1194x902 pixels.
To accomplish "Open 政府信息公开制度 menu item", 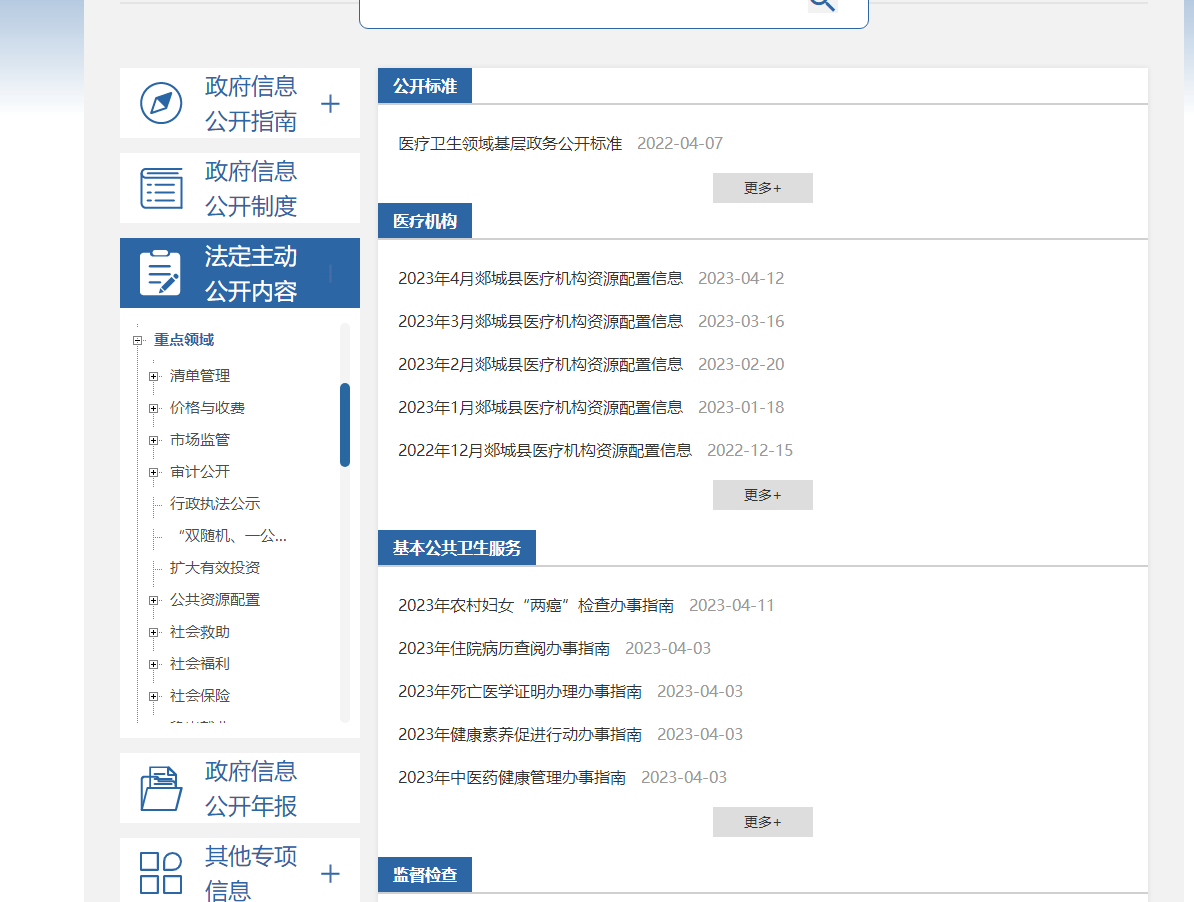I will coord(240,188).
